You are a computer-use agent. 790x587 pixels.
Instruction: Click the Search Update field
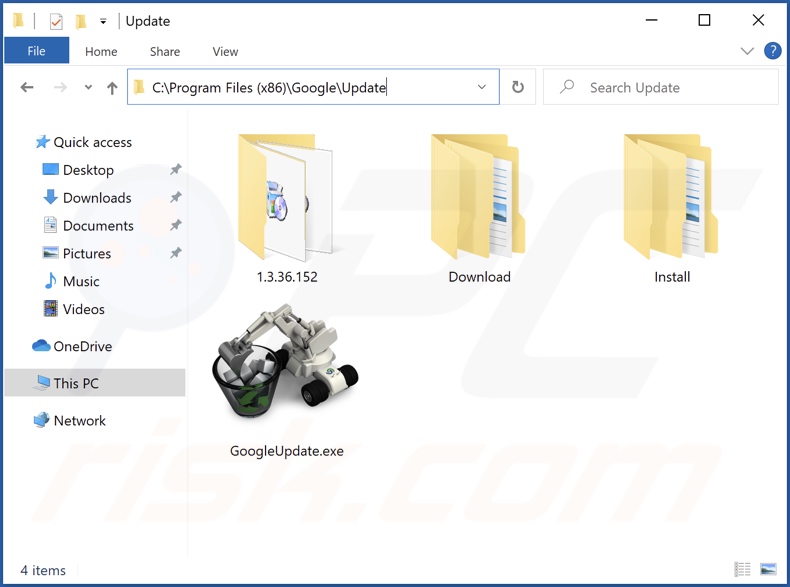tap(661, 87)
